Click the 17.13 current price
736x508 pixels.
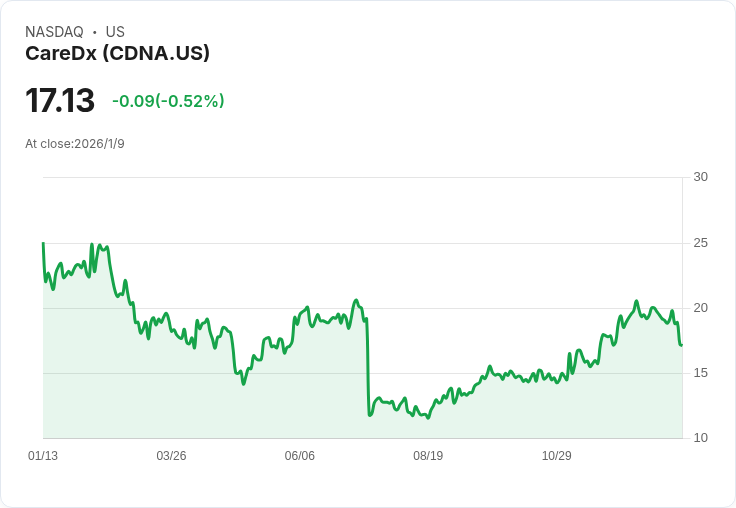click(x=60, y=101)
